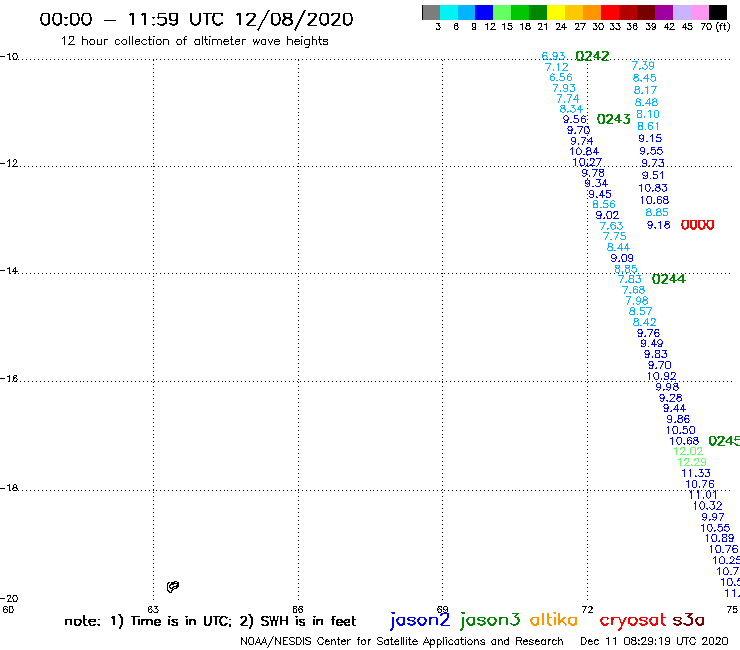Click the yellow swatch in the wave height scale
This screenshot has width=740, height=650.
pyautogui.click(x=556, y=12)
